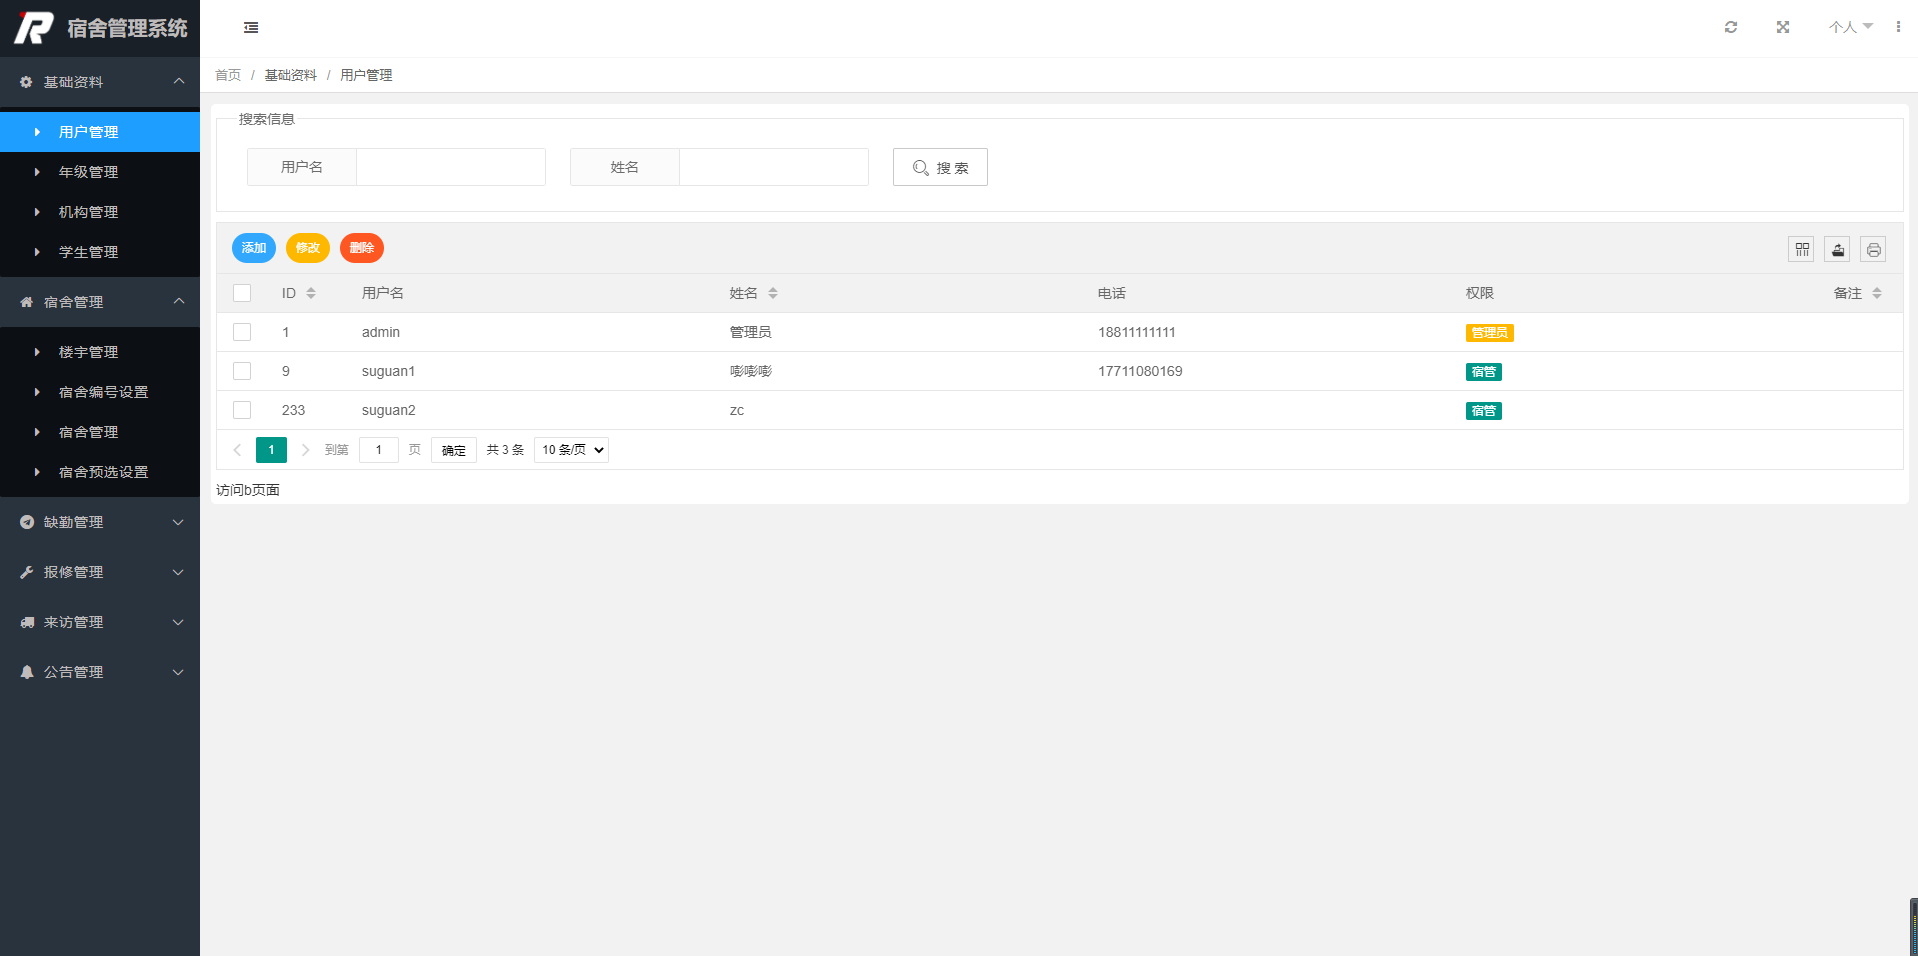Focus the 用户名 search input
The height and width of the screenshot is (956, 1918).
point(451,167)
